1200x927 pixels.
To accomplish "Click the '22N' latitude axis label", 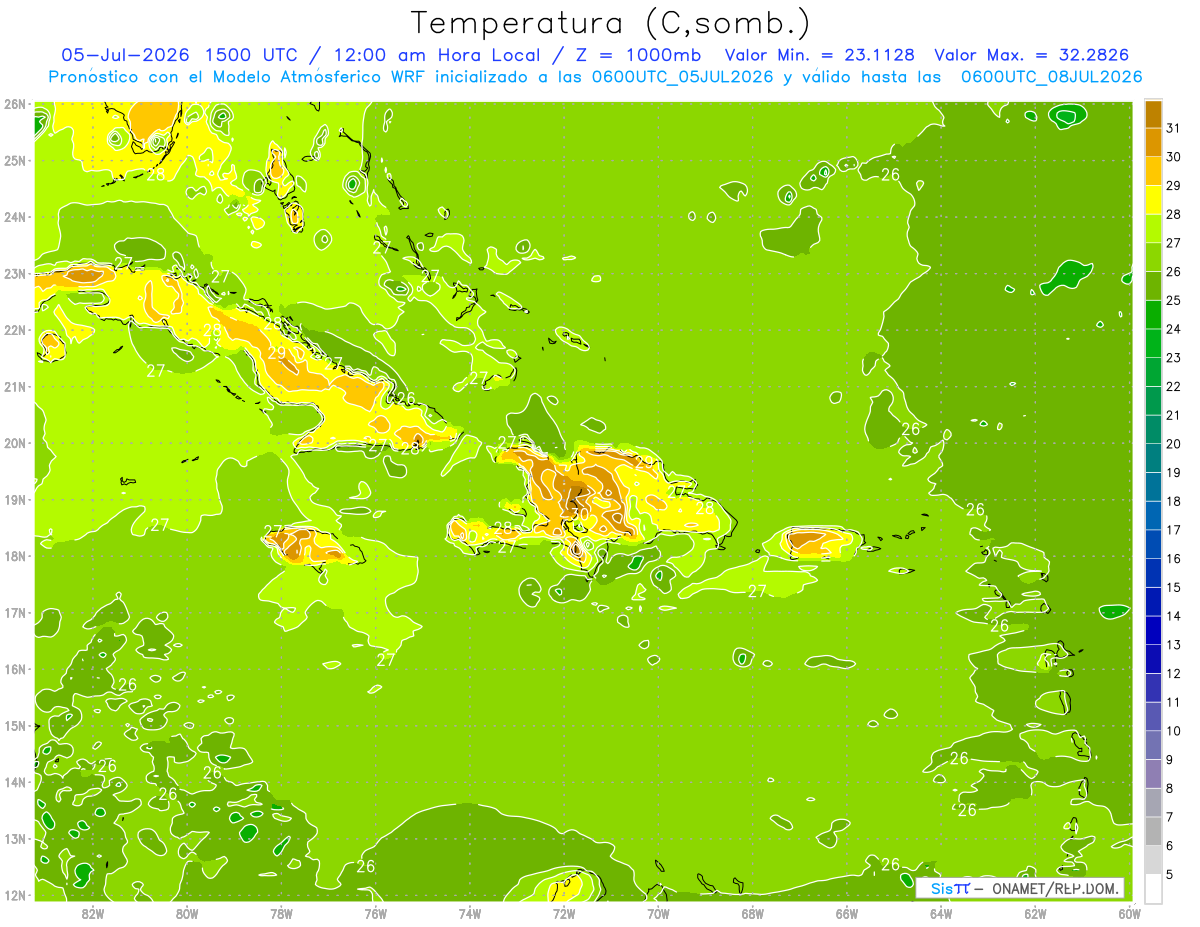I will click(15, 329).
